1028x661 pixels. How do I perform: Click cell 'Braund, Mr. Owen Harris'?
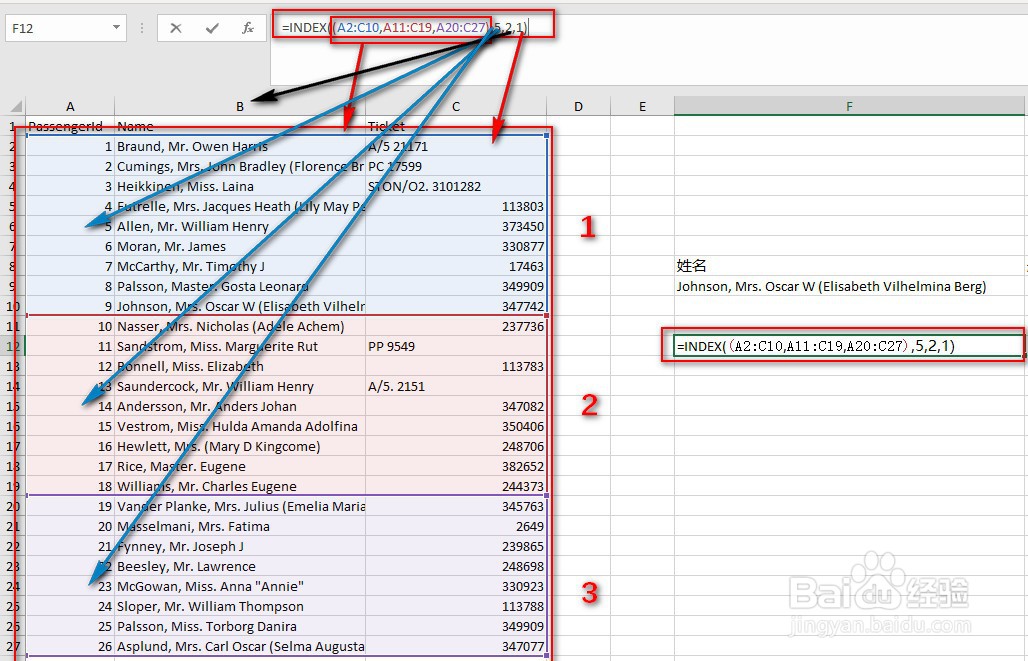coord(240,146)
